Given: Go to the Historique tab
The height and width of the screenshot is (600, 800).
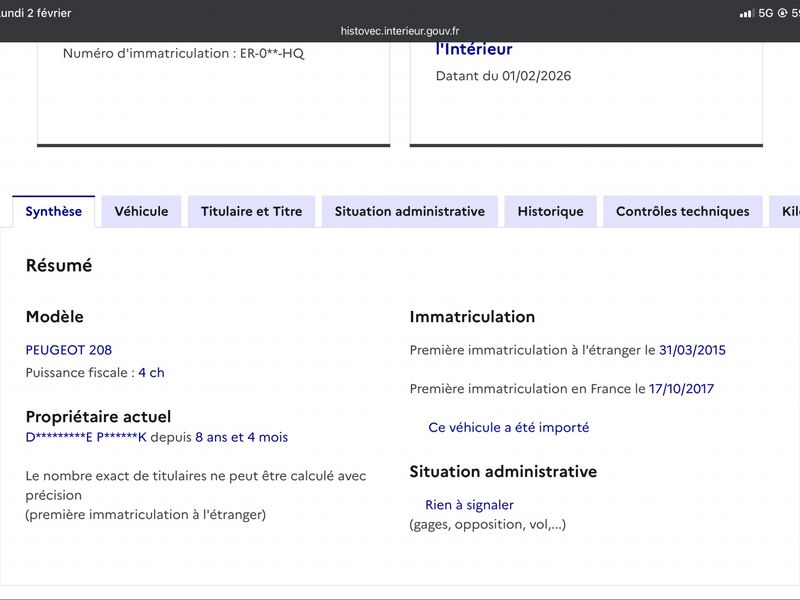Looking at the screenshot, I should click(x=551, y=211).
